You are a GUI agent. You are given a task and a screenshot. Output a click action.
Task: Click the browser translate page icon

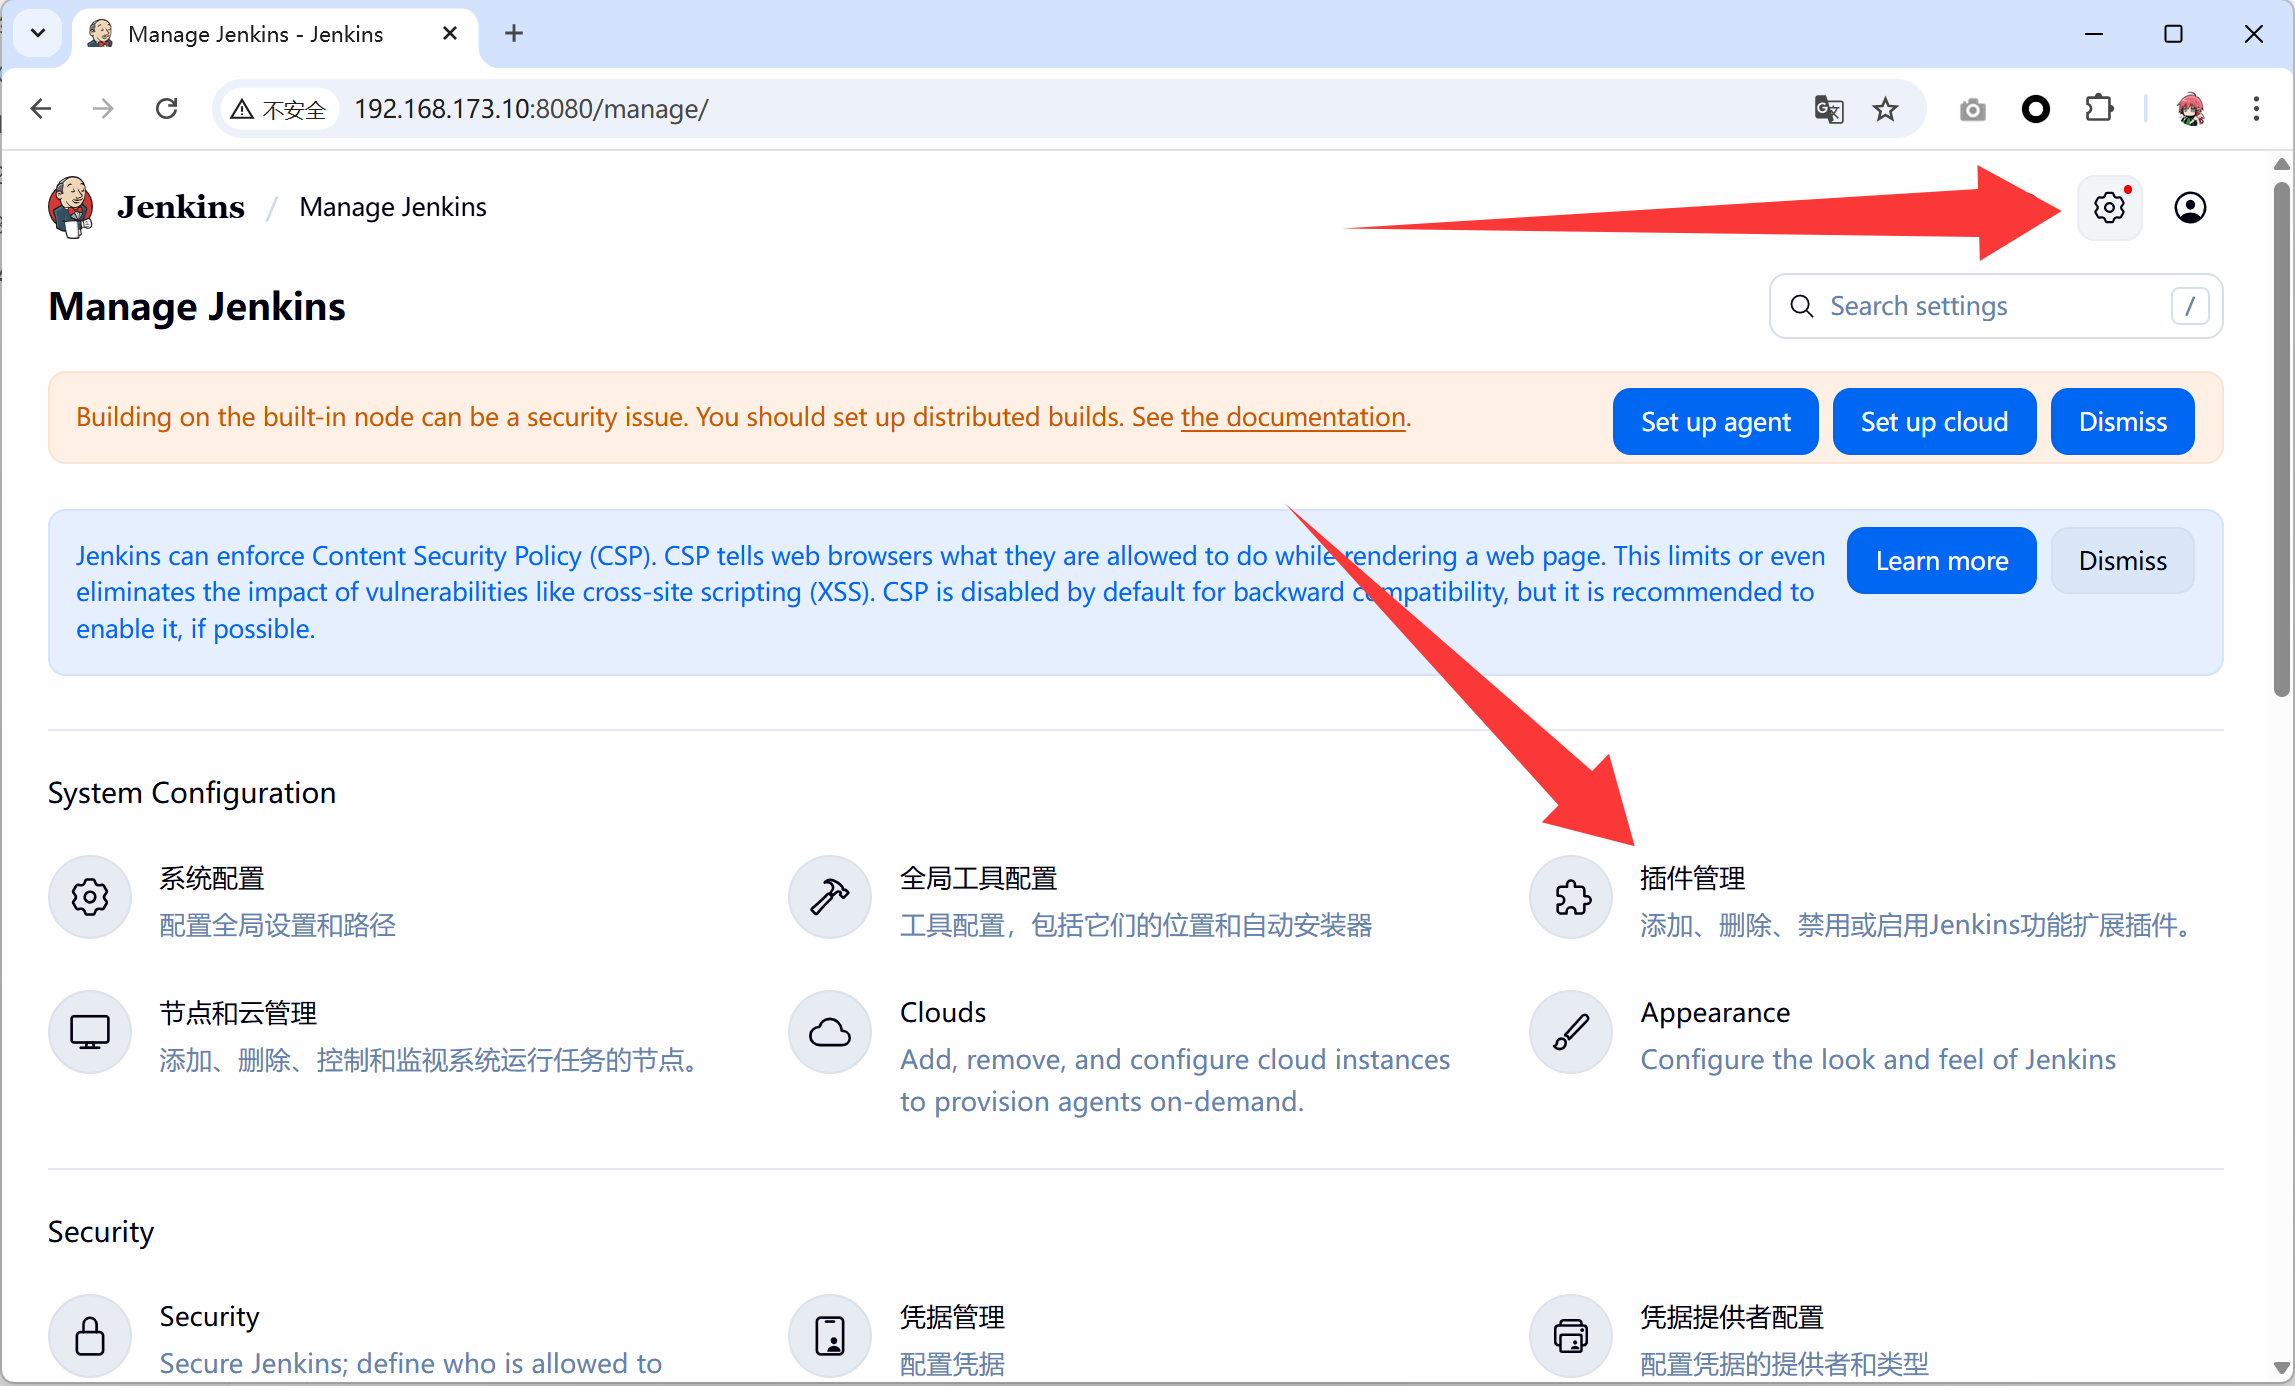pos(1828,109)
